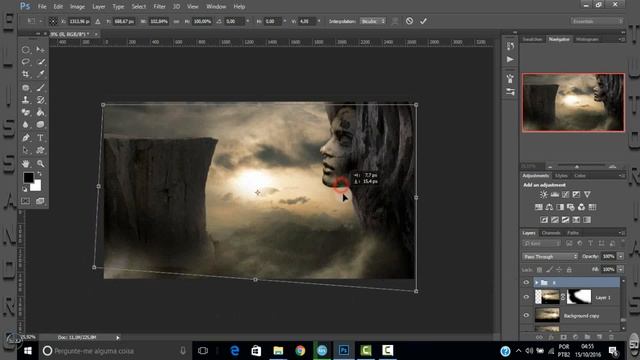Select the Pen tool
Screen dimensions: 640x360
26,138
